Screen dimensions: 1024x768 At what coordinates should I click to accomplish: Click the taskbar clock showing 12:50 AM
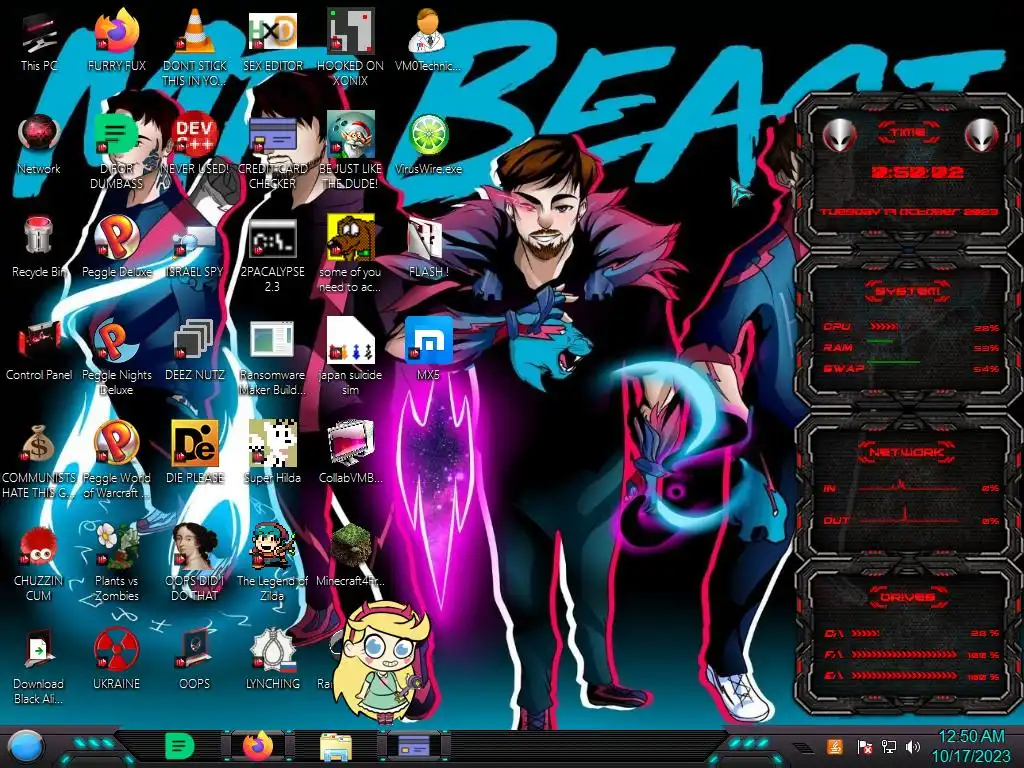click(x=971, y=746)
